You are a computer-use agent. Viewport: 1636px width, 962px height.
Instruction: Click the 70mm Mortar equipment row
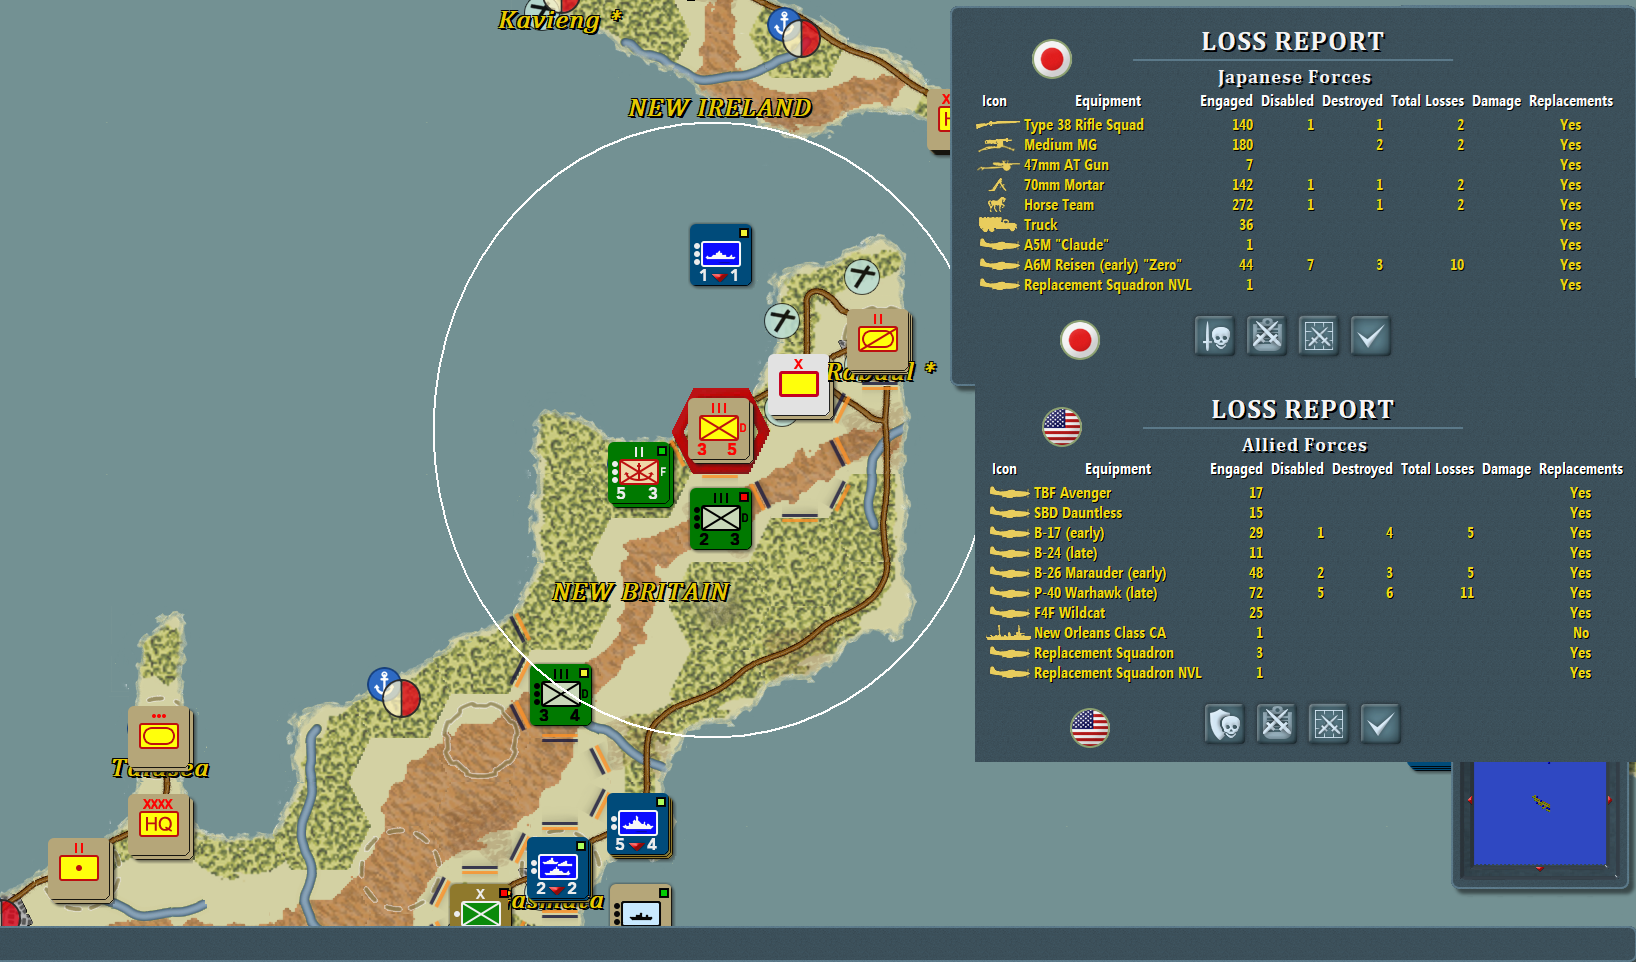[x=1295, y=185]
